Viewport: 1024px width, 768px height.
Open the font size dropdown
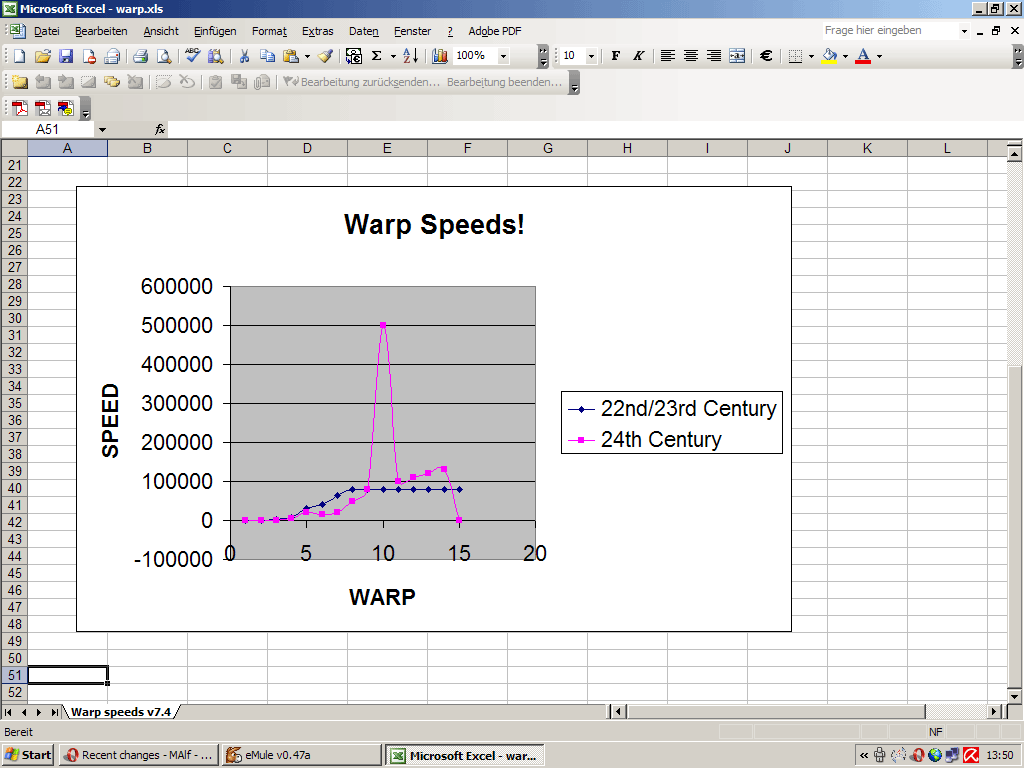(591, 56)
